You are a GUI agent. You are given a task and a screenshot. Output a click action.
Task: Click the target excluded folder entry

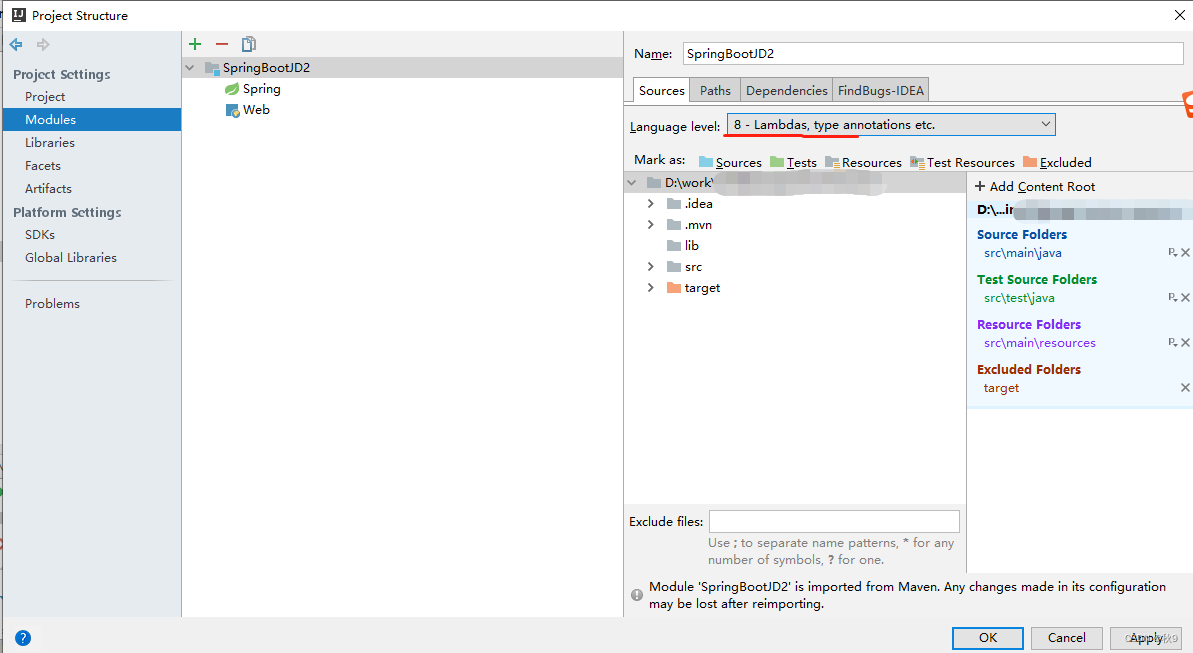coord(1001,387)
